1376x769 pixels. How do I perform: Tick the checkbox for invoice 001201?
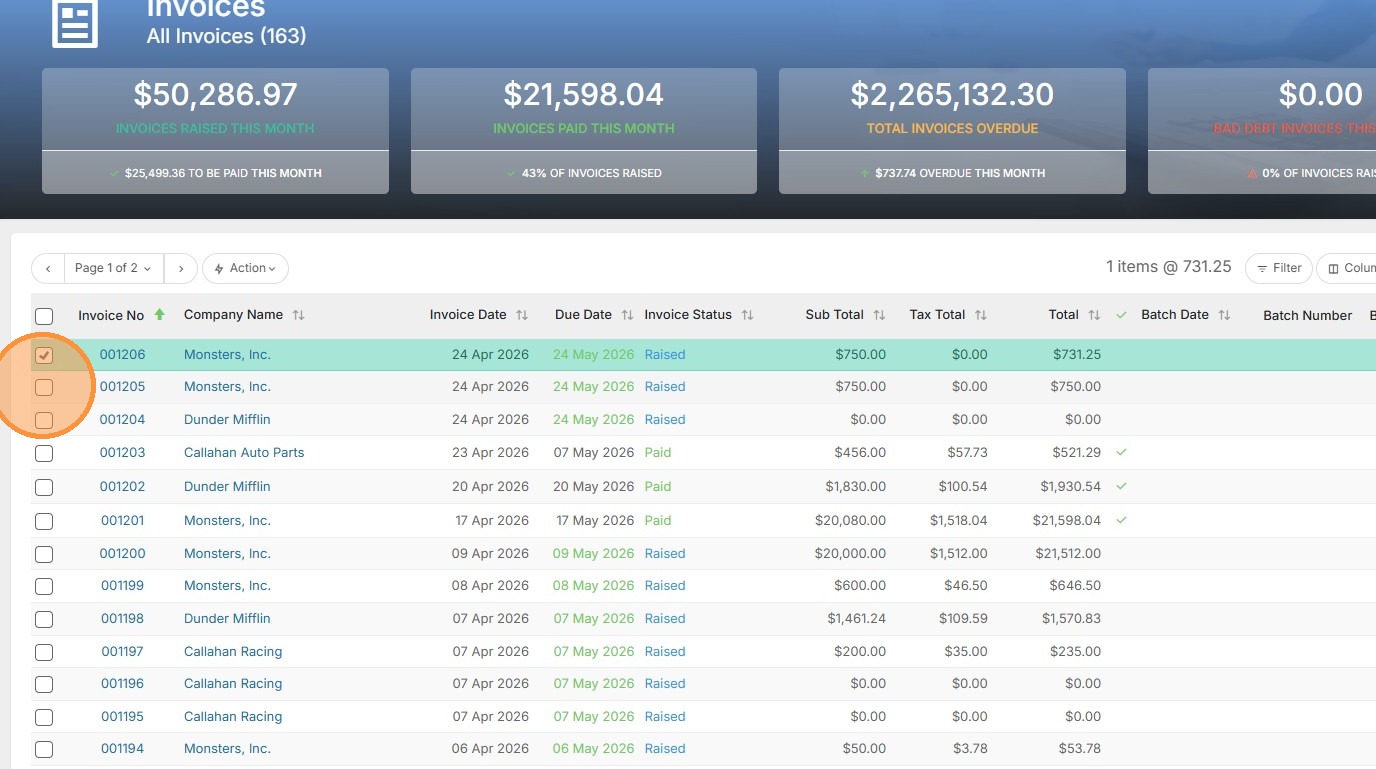(44, 521)
